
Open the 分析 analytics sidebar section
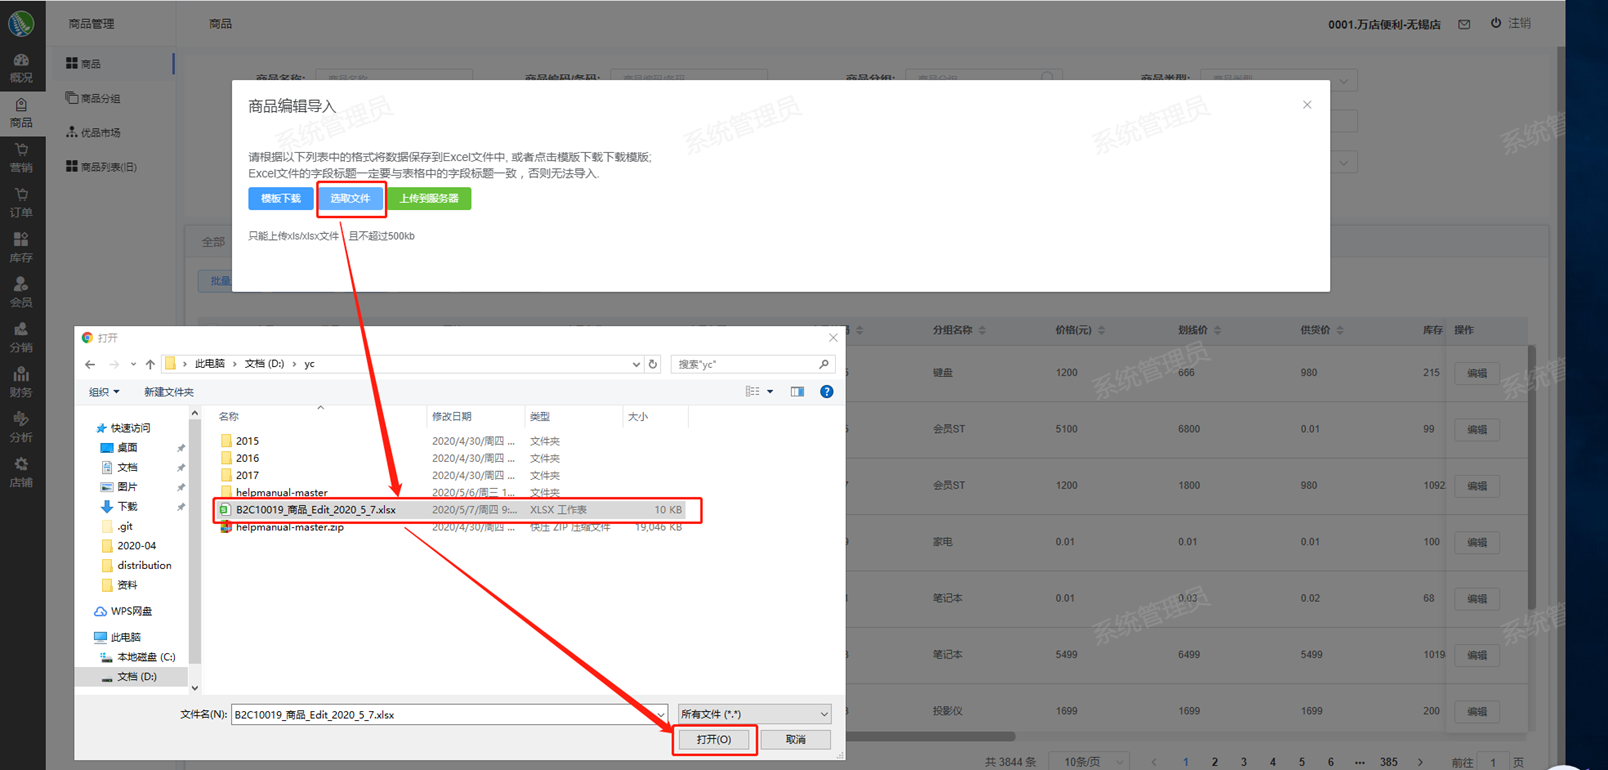[21, 428]
